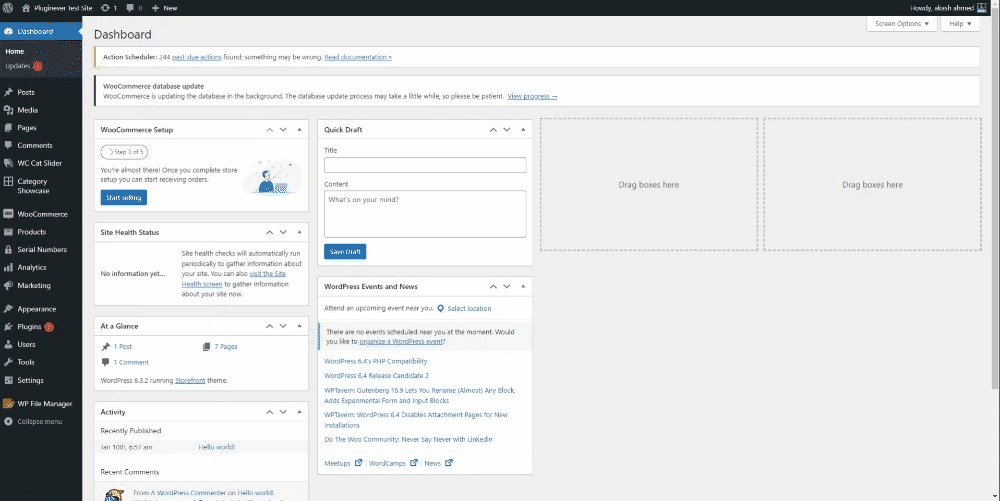Screen dimensions: 1000x501
Task: Click the Analytics bar chart icon
Action: tap(8, 268)
